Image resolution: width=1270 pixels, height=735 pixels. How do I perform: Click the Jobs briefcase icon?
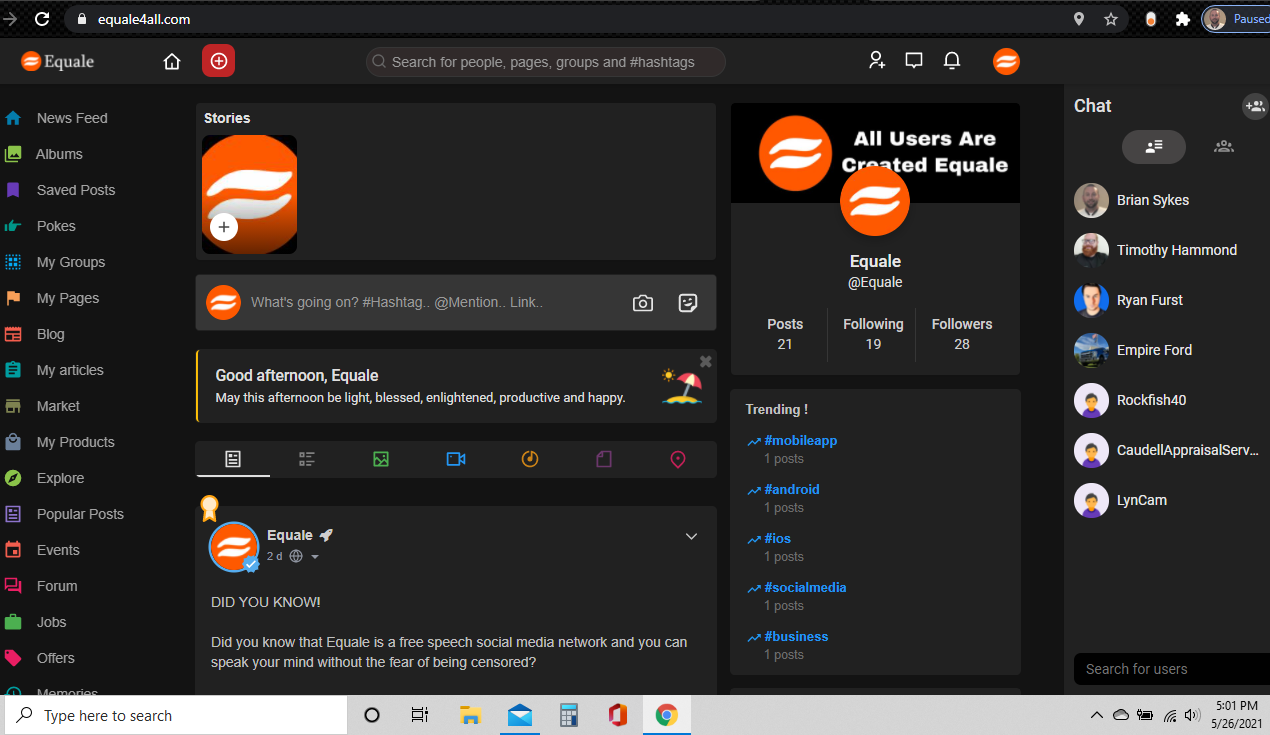(13, 622)
